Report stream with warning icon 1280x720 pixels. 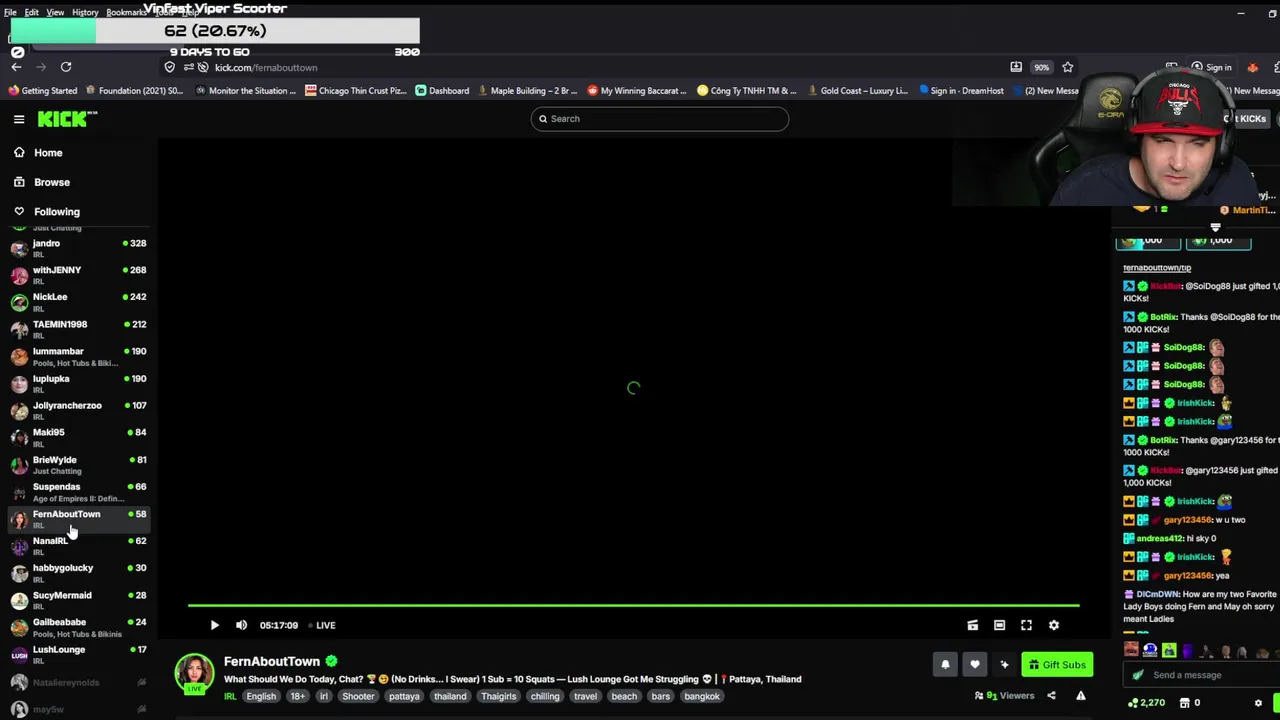pyautogui.click(x=1081, y=696)
